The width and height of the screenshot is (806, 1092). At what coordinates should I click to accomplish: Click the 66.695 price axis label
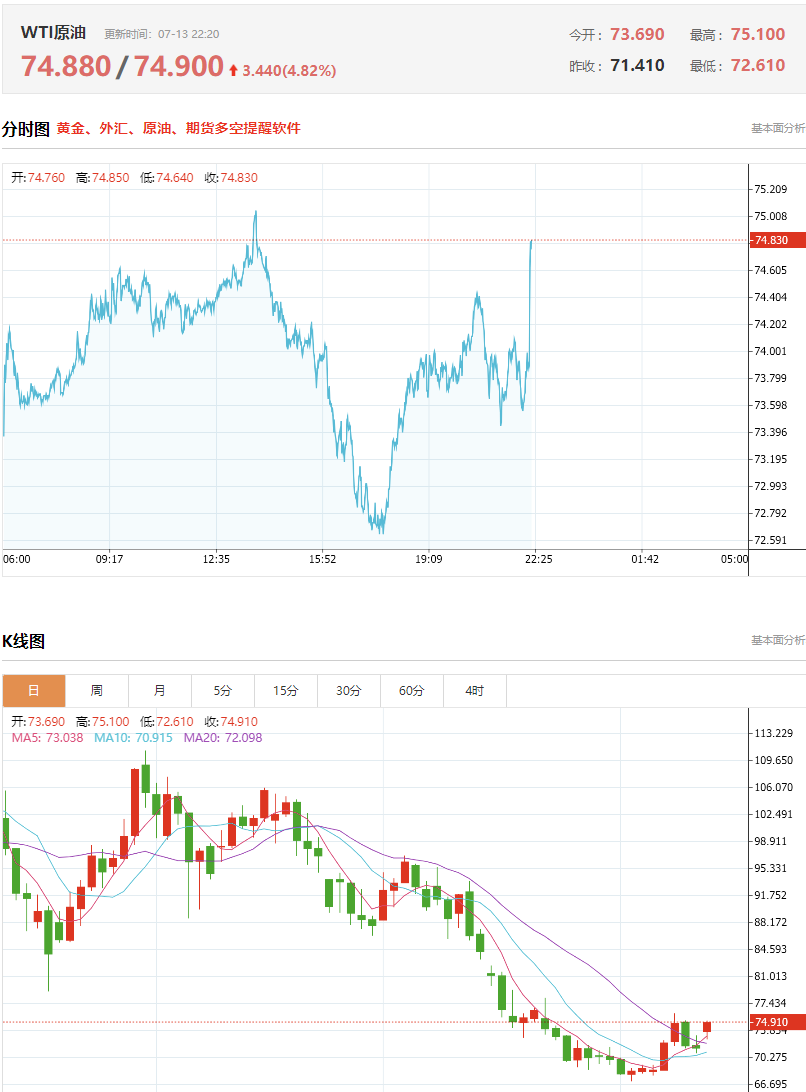coord(770,1084)
